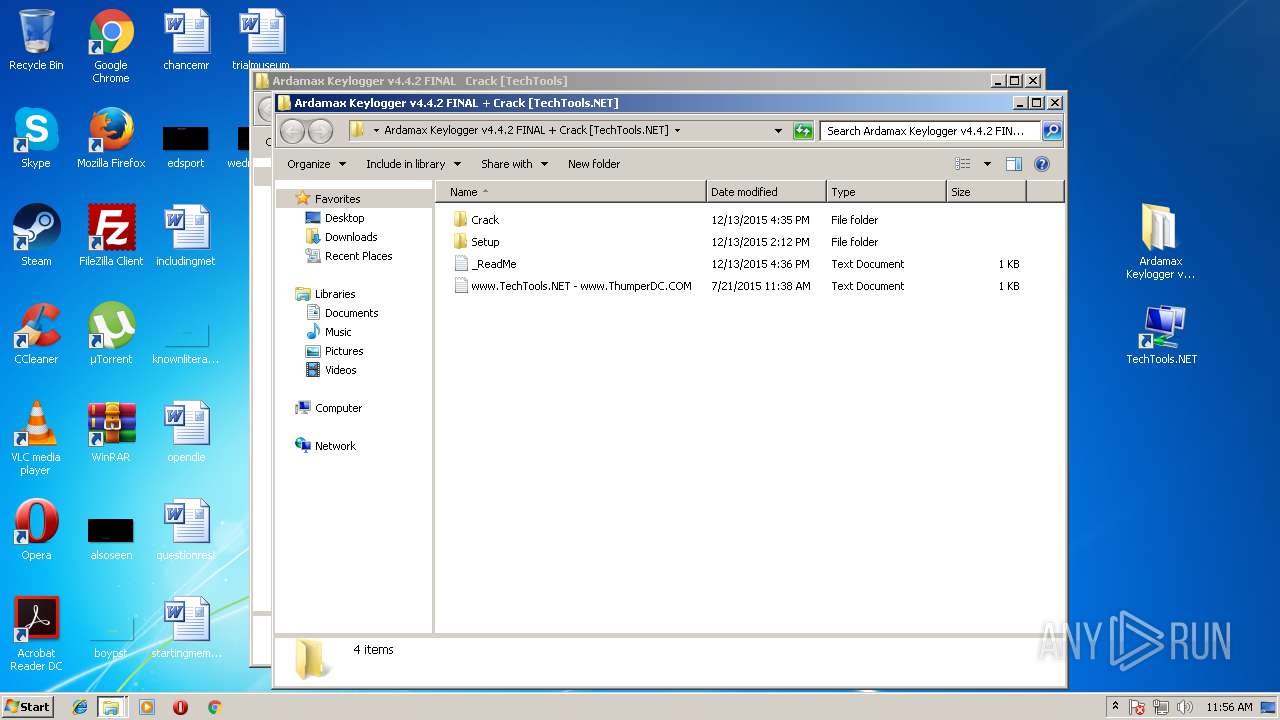The height and width of the screenshot is (720, 1280).
Task: Open the Organize menu
Action: click(316, 164)
